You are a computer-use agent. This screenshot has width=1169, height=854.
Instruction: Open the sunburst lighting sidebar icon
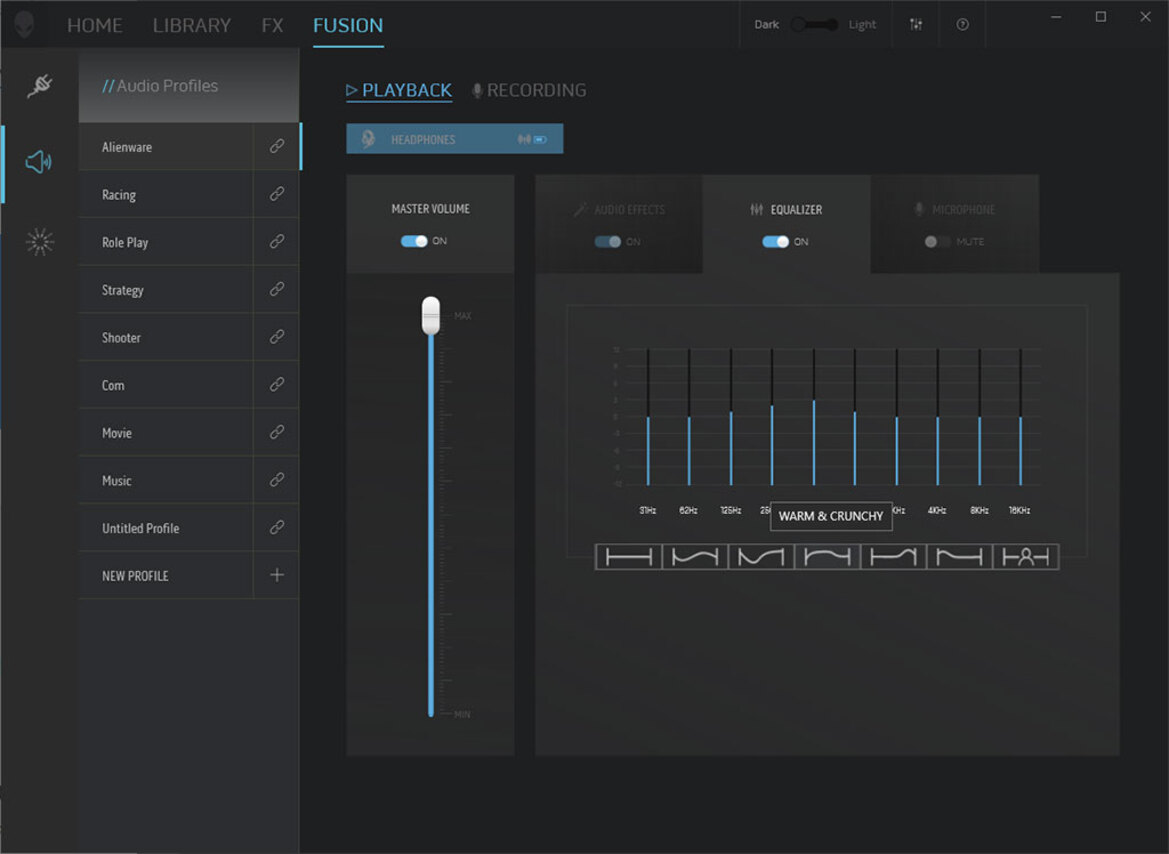40,242
